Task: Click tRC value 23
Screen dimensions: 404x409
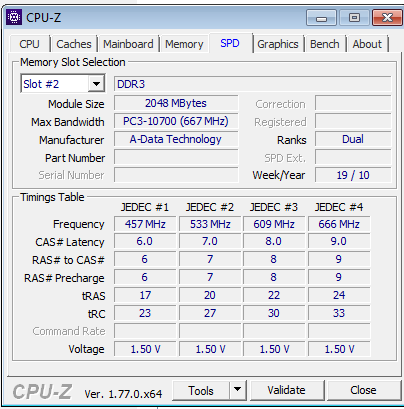Action: click(x=145, y=313)
